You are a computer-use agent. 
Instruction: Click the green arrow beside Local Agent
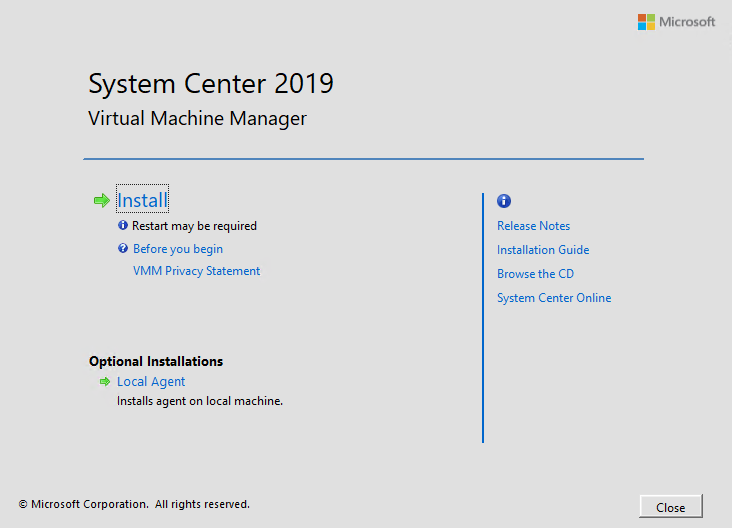tap(105, 382)
